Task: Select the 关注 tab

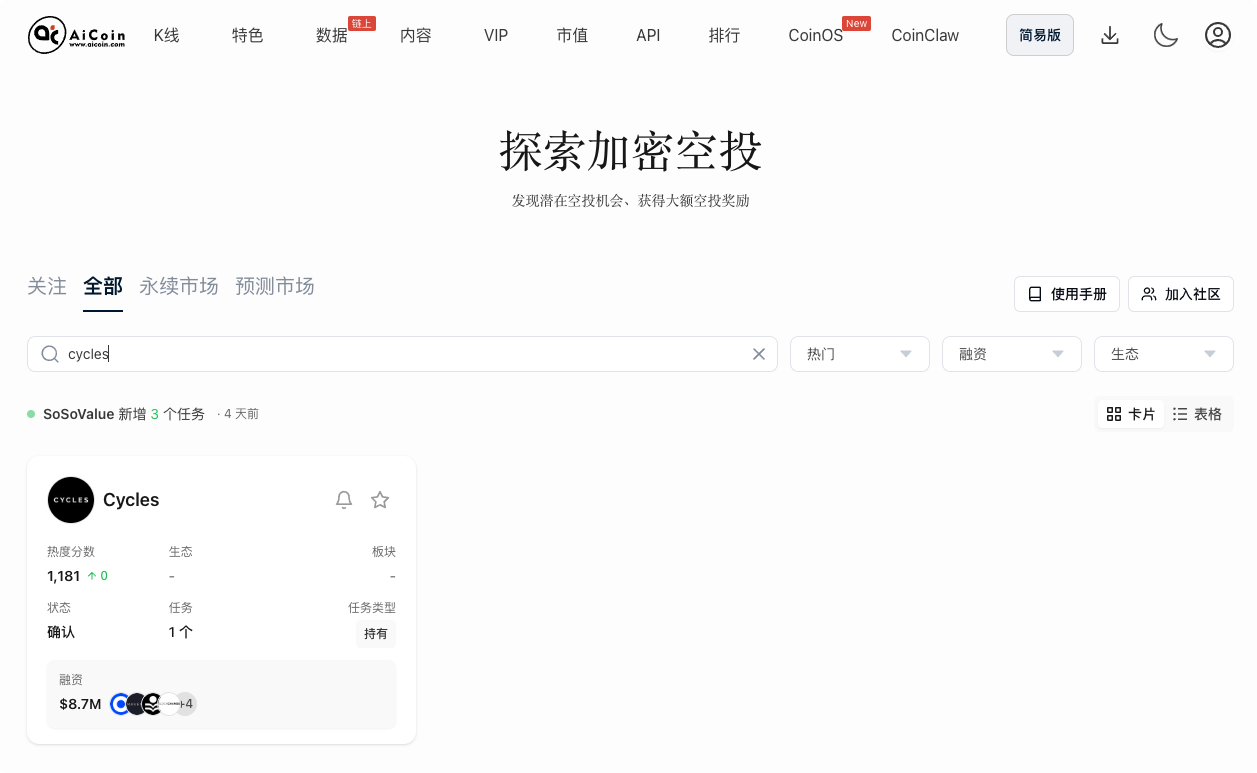Action: point(47,286)
